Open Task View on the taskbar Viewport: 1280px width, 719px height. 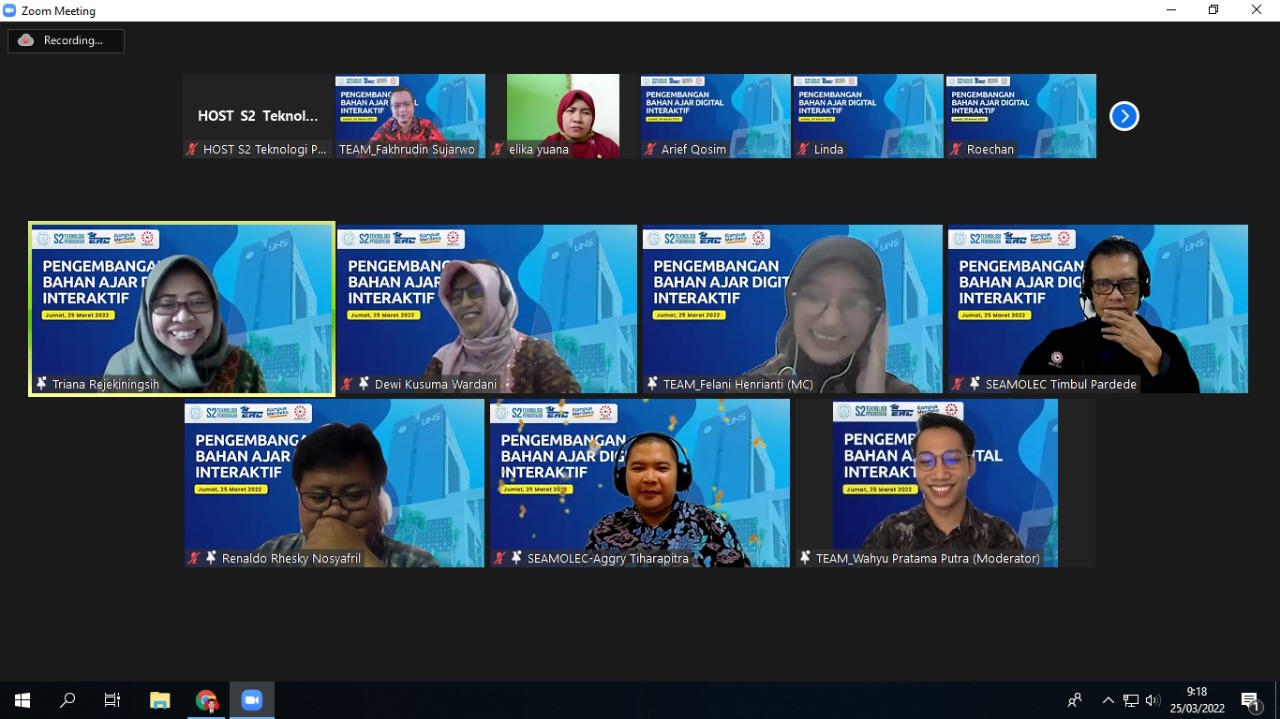coord(113,700)
